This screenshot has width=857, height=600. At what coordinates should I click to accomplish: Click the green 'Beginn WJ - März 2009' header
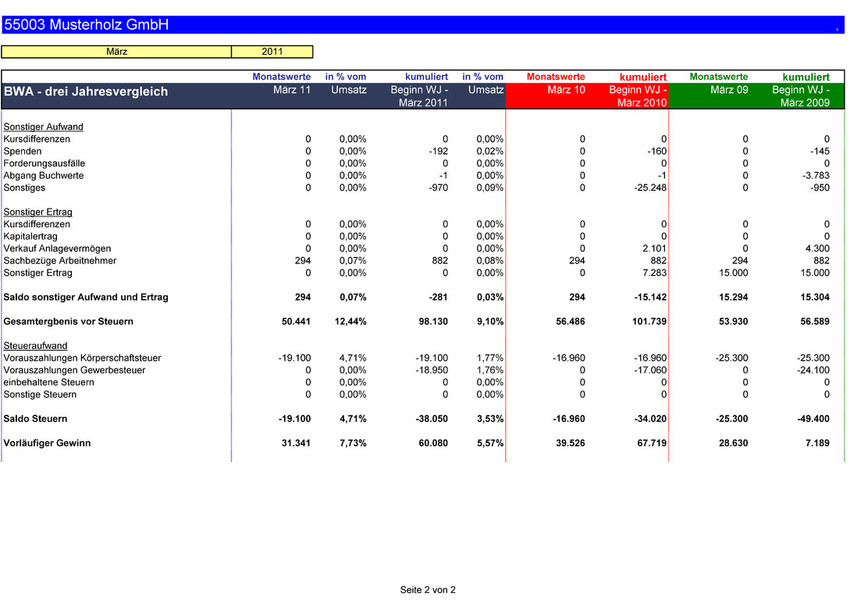[x=801, y=96]
